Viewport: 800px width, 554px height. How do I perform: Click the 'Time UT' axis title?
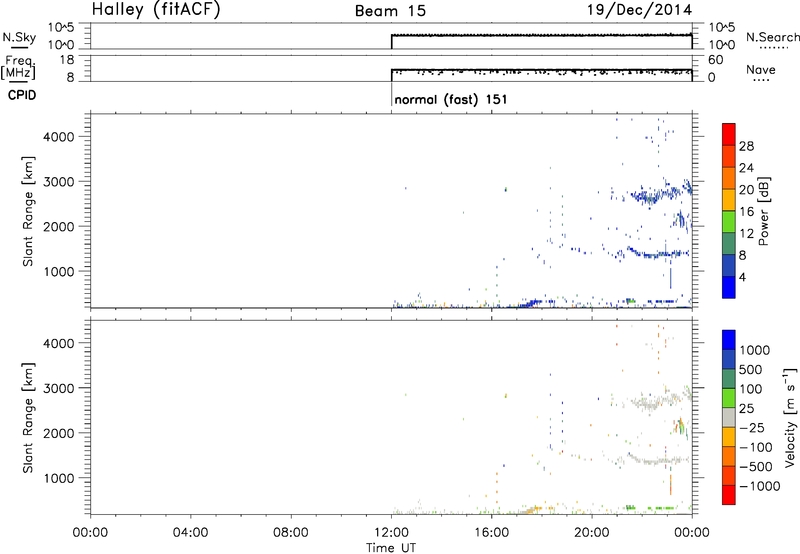coord(391,548)
